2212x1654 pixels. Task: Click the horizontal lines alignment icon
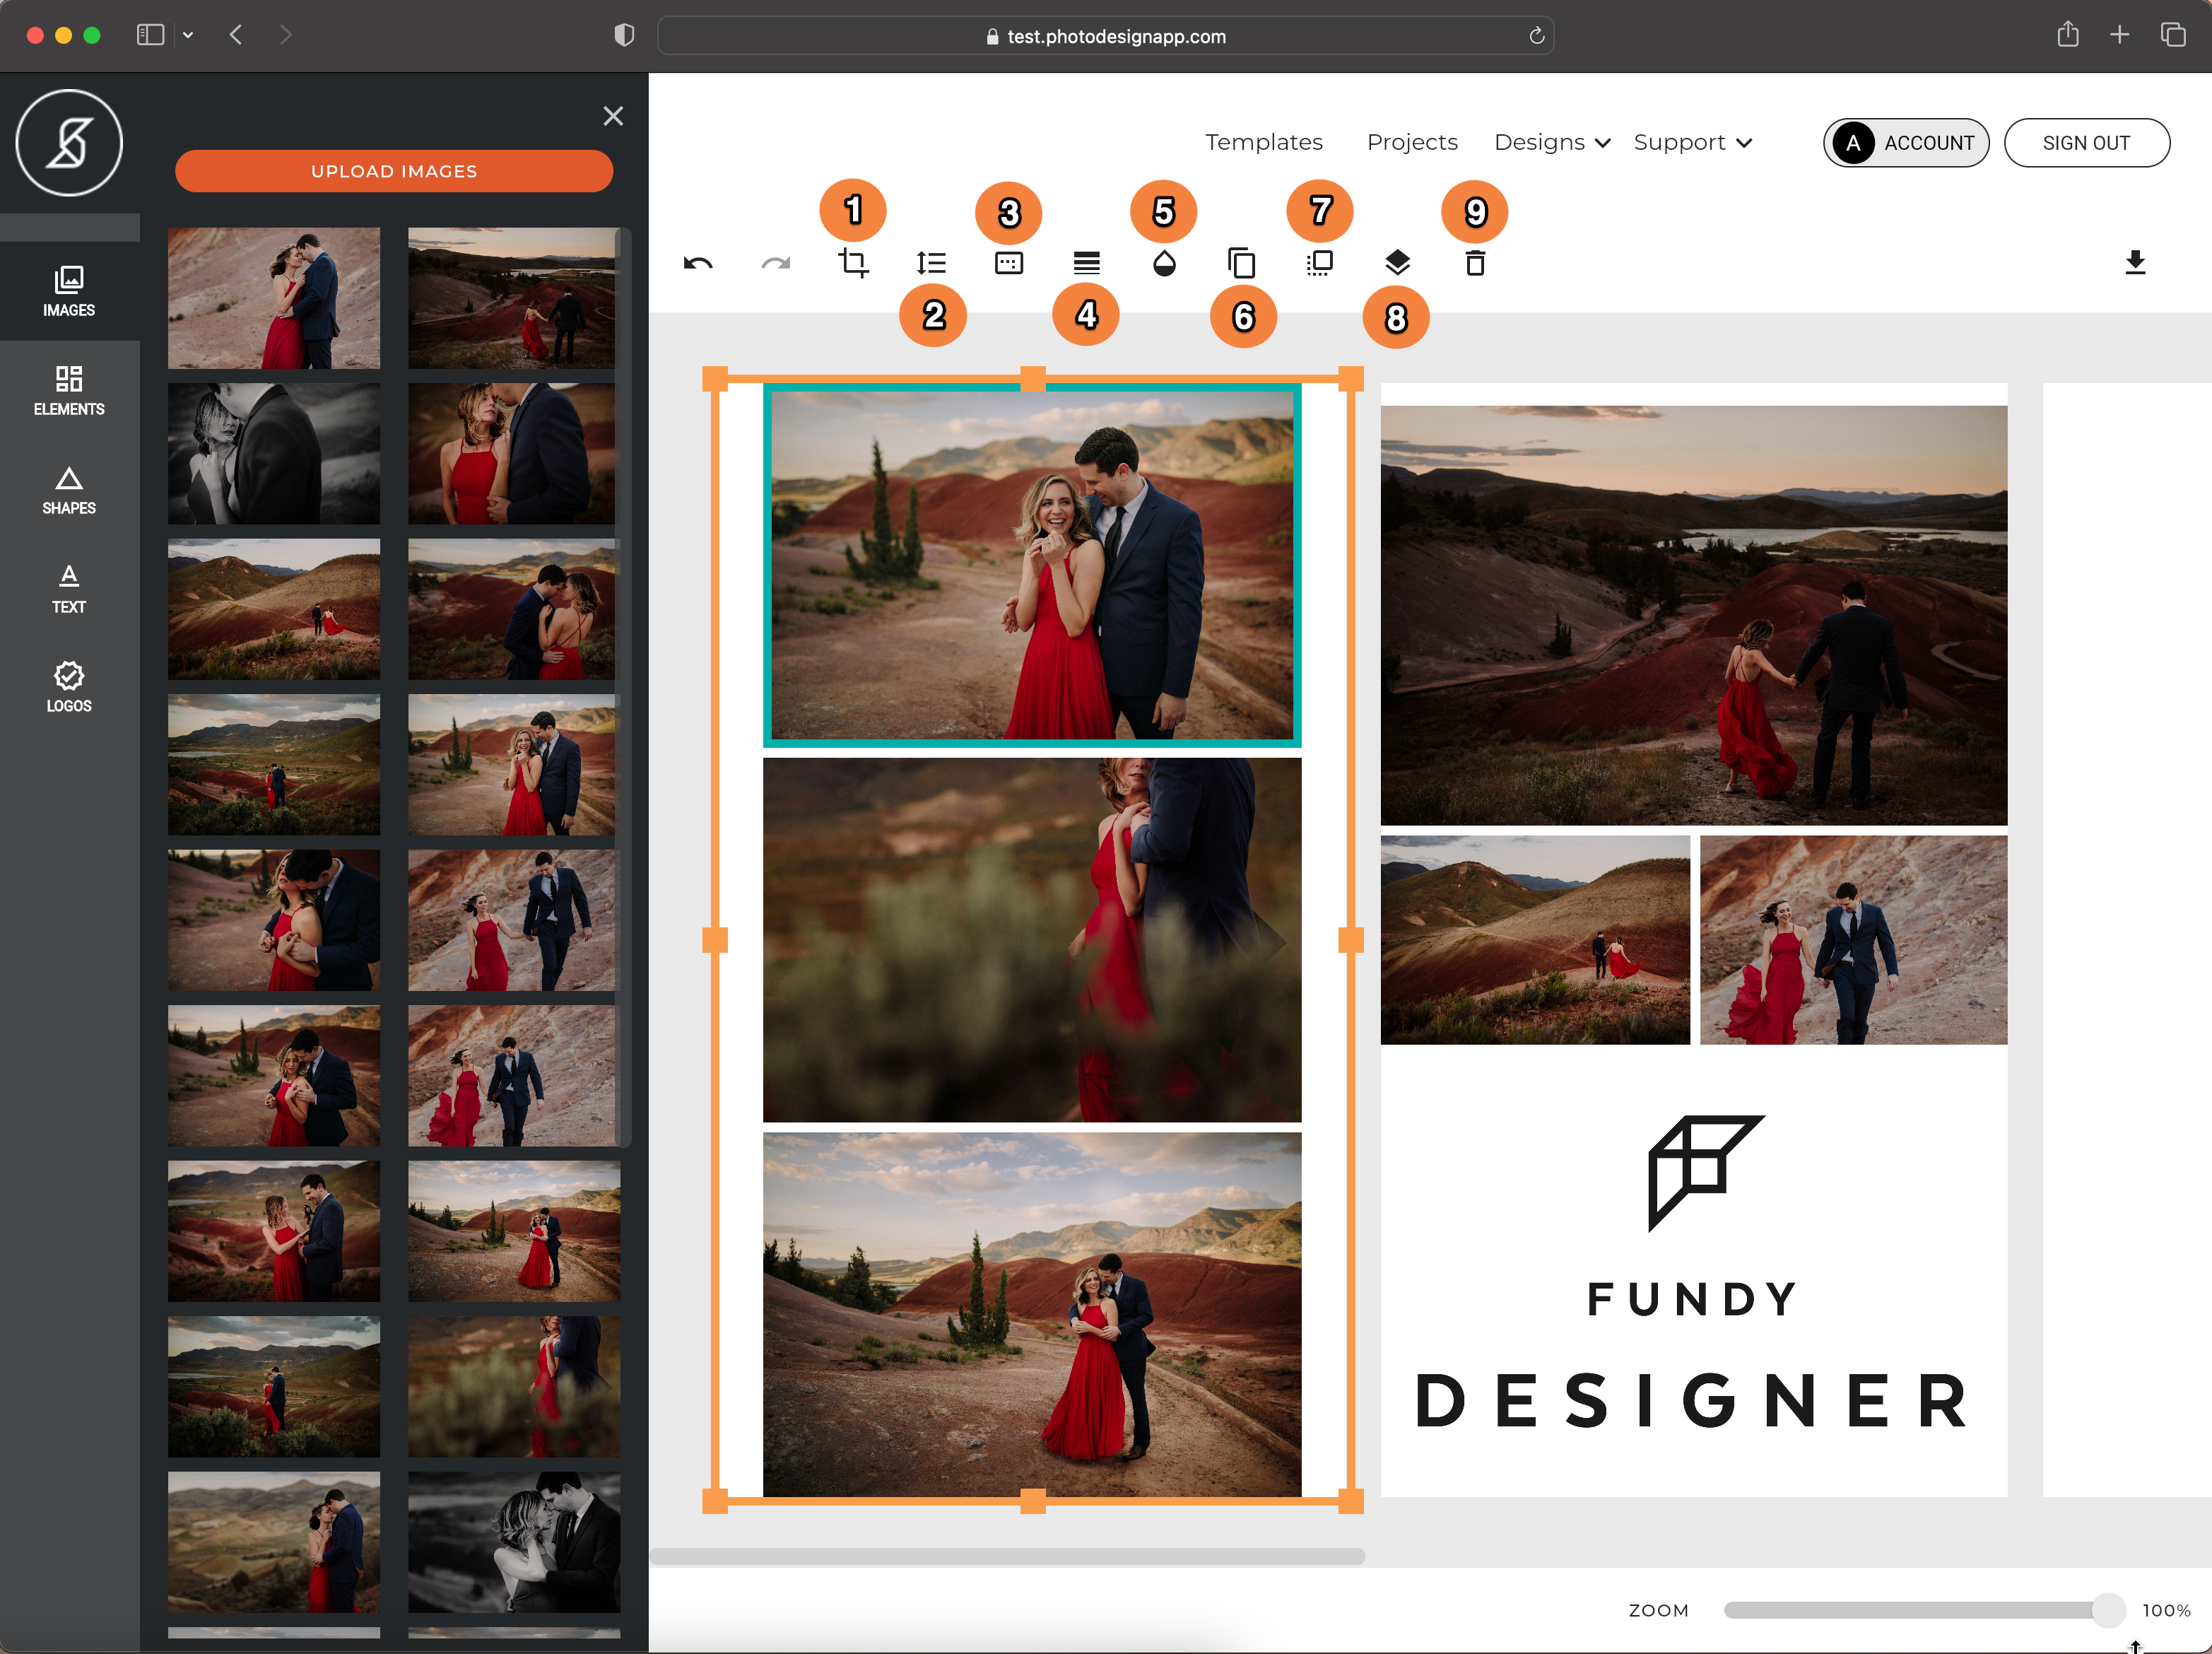point(1087,263)
